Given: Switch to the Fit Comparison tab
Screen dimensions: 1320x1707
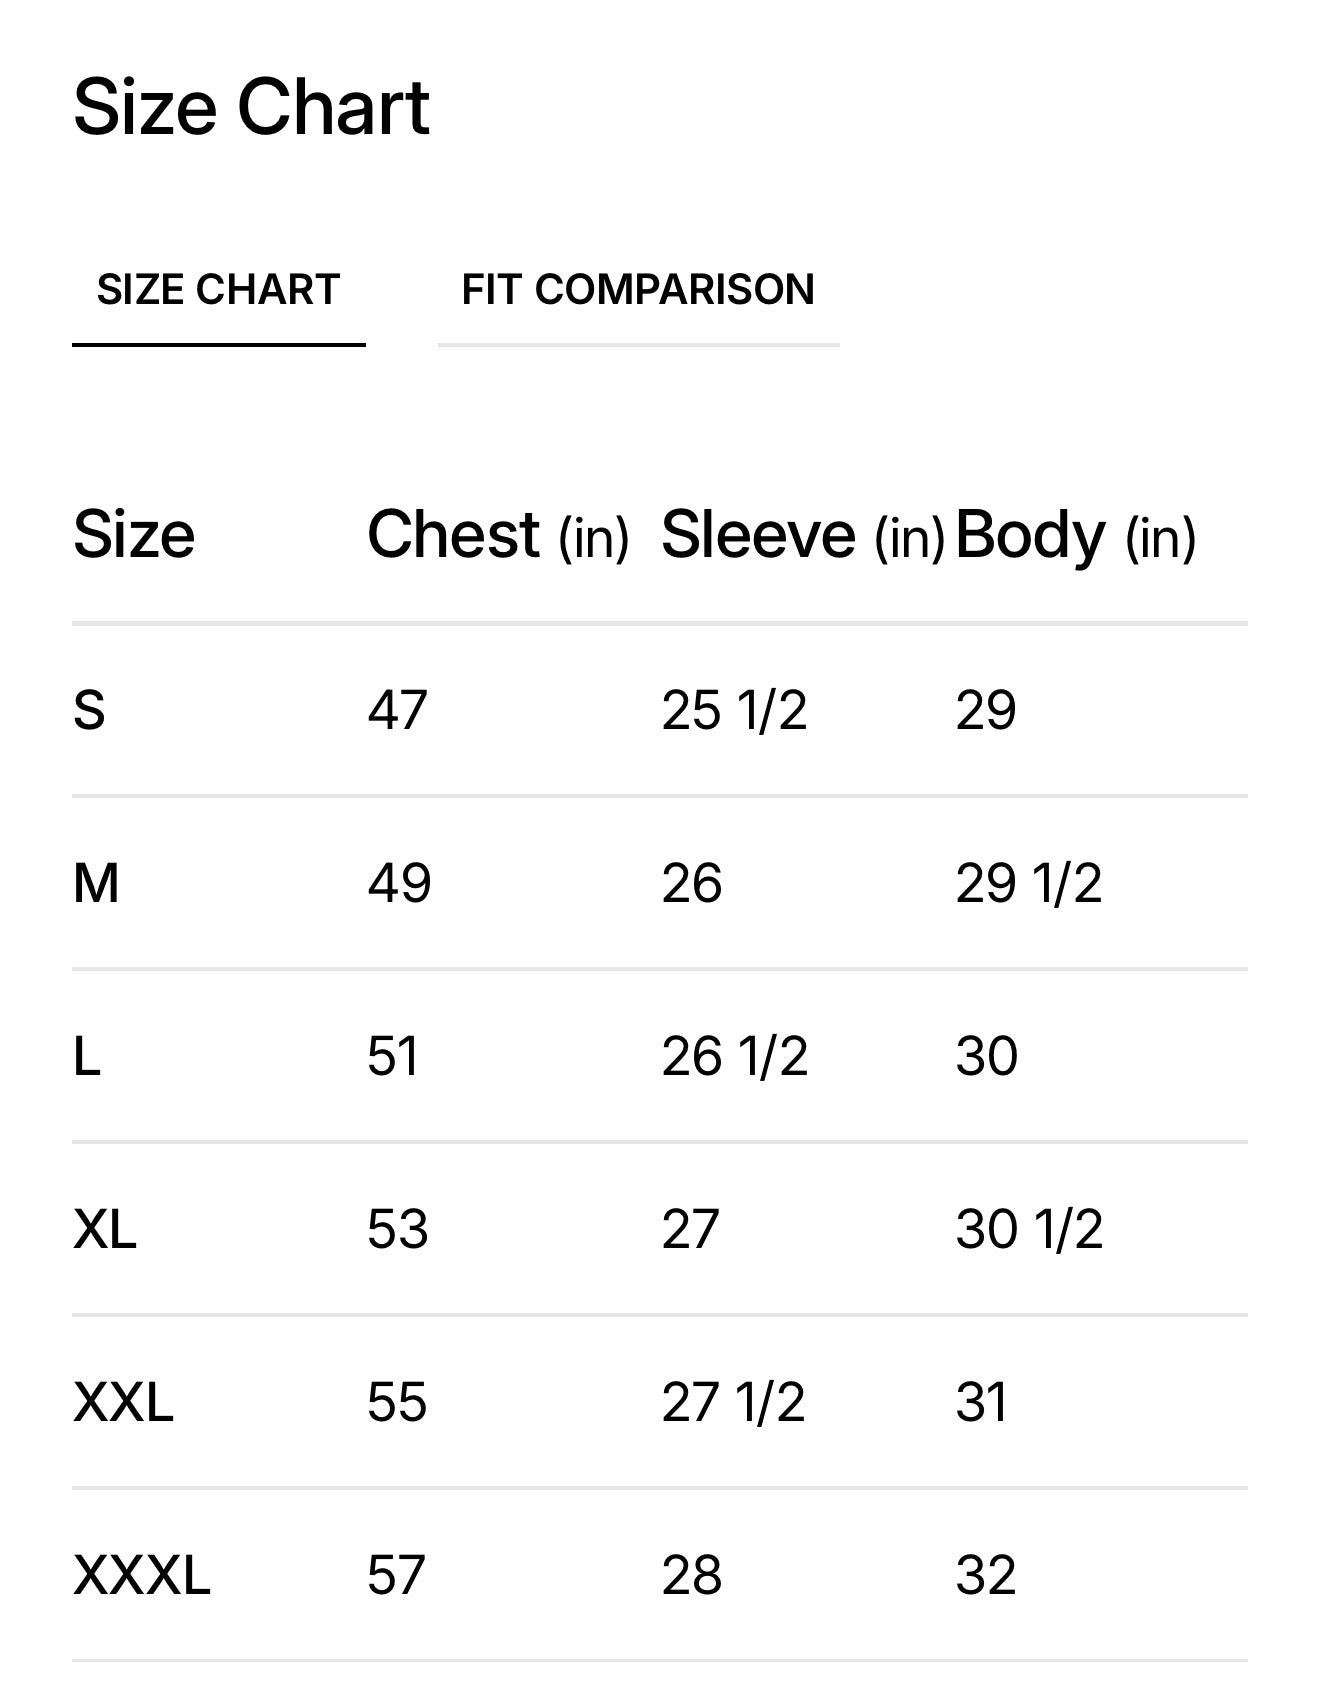Looking at the screenshot, I should (638, 290).
